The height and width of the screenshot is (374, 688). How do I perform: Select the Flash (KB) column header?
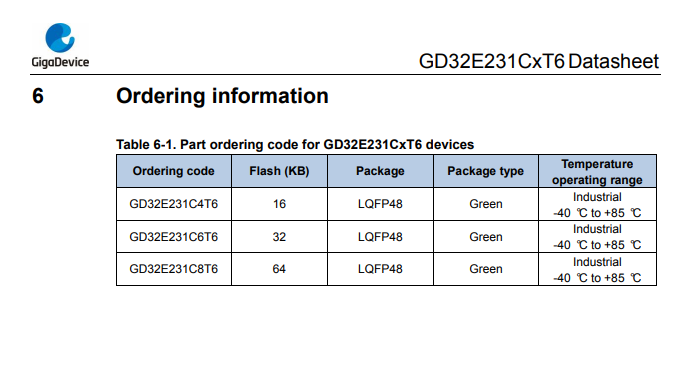pyautogui.click(x=279, y=171)
